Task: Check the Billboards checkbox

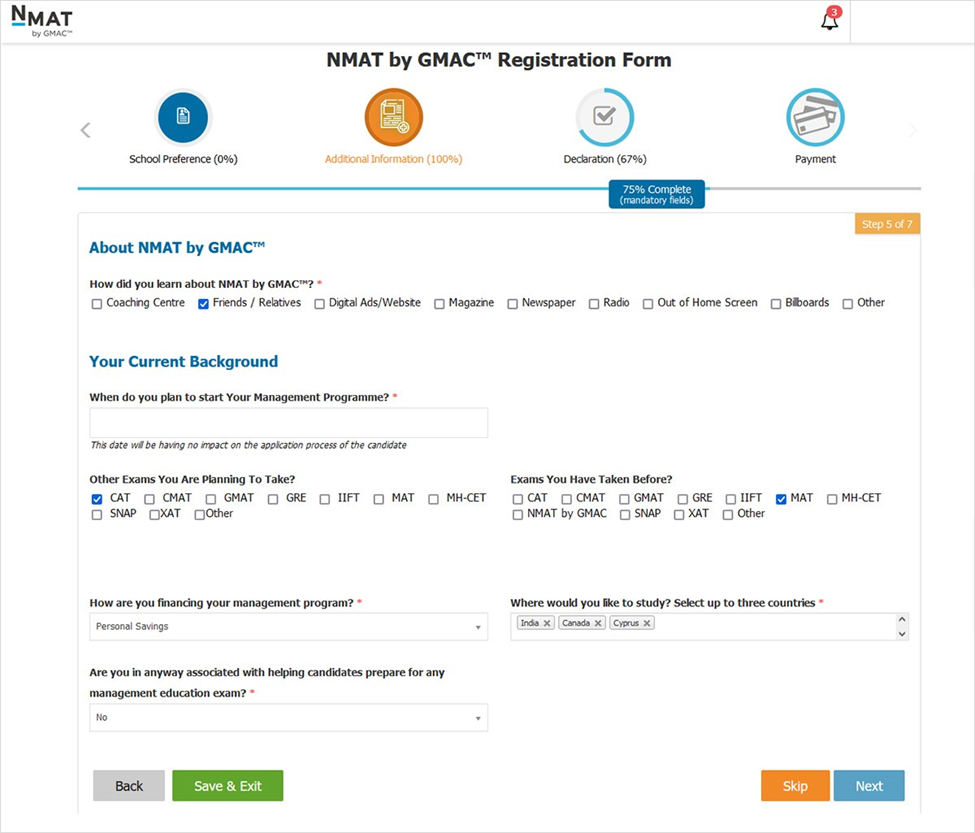Action: (x=776, y=304)
